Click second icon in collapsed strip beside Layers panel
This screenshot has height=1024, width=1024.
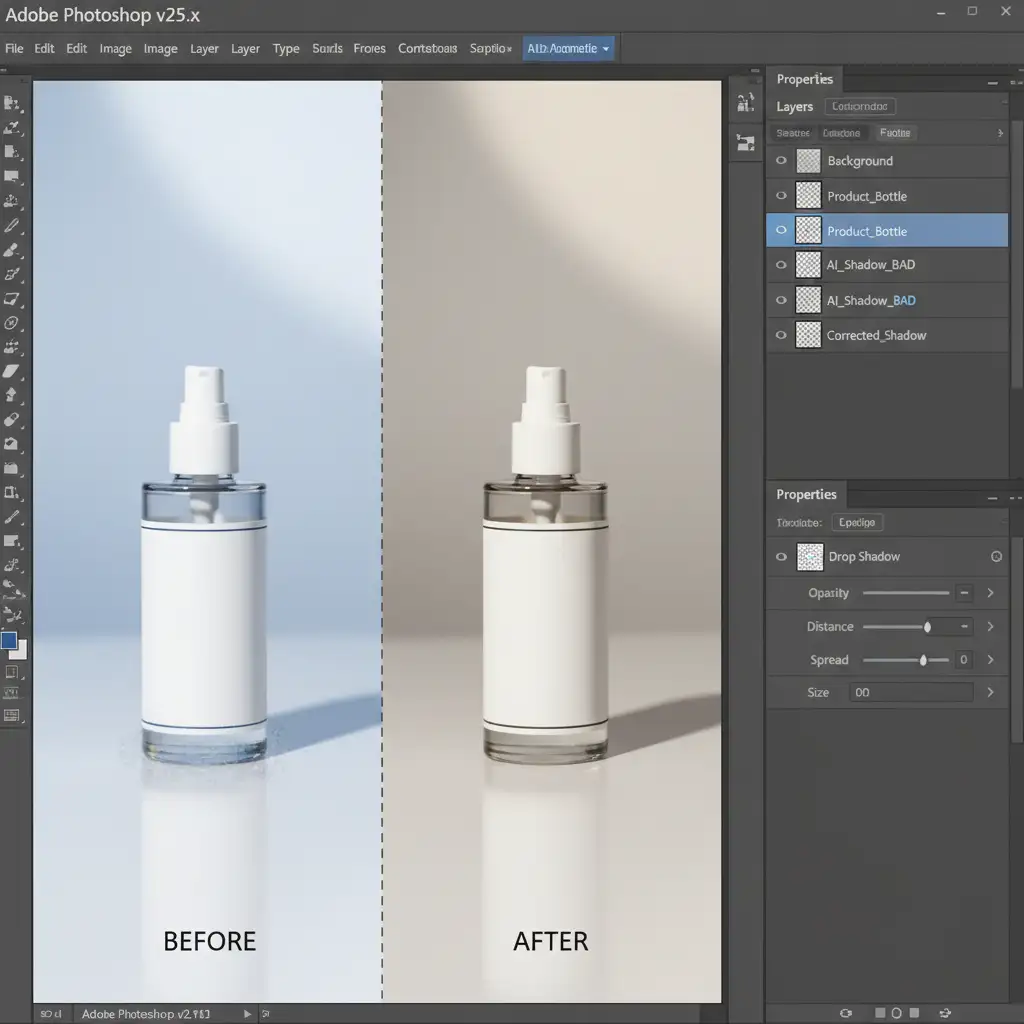(x=745, y=142)
